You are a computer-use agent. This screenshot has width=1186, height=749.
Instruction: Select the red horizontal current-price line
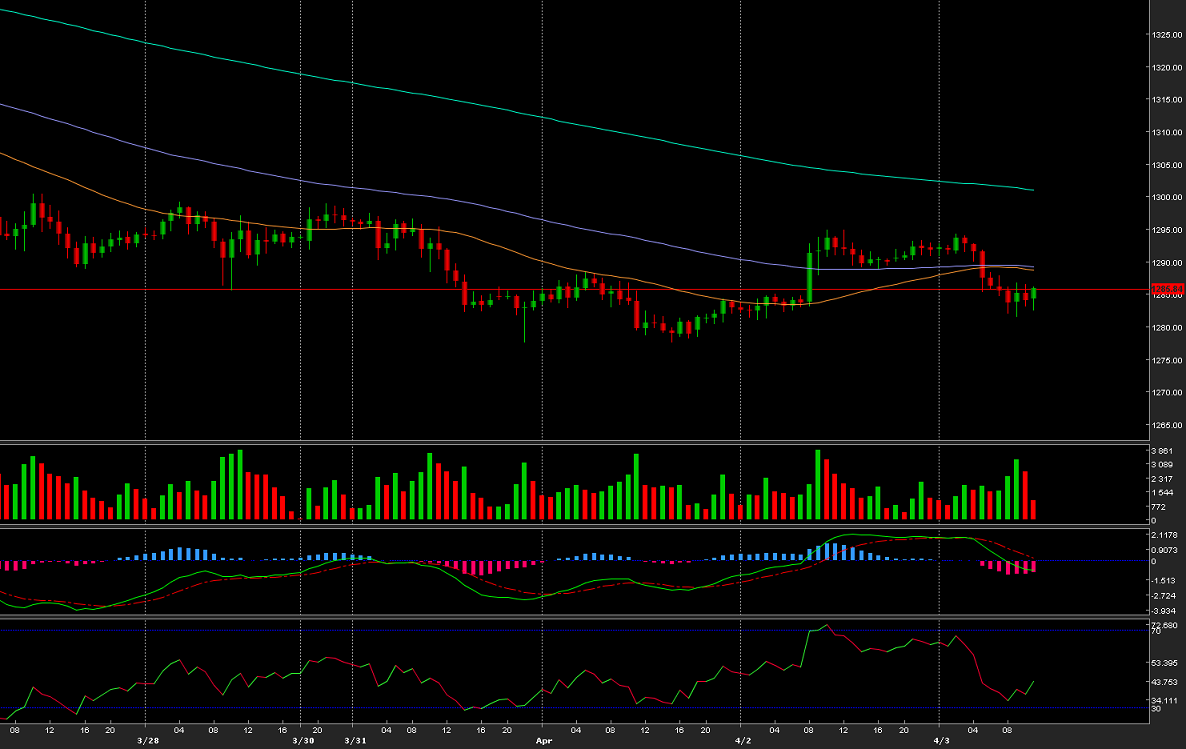tap(575, 290)
